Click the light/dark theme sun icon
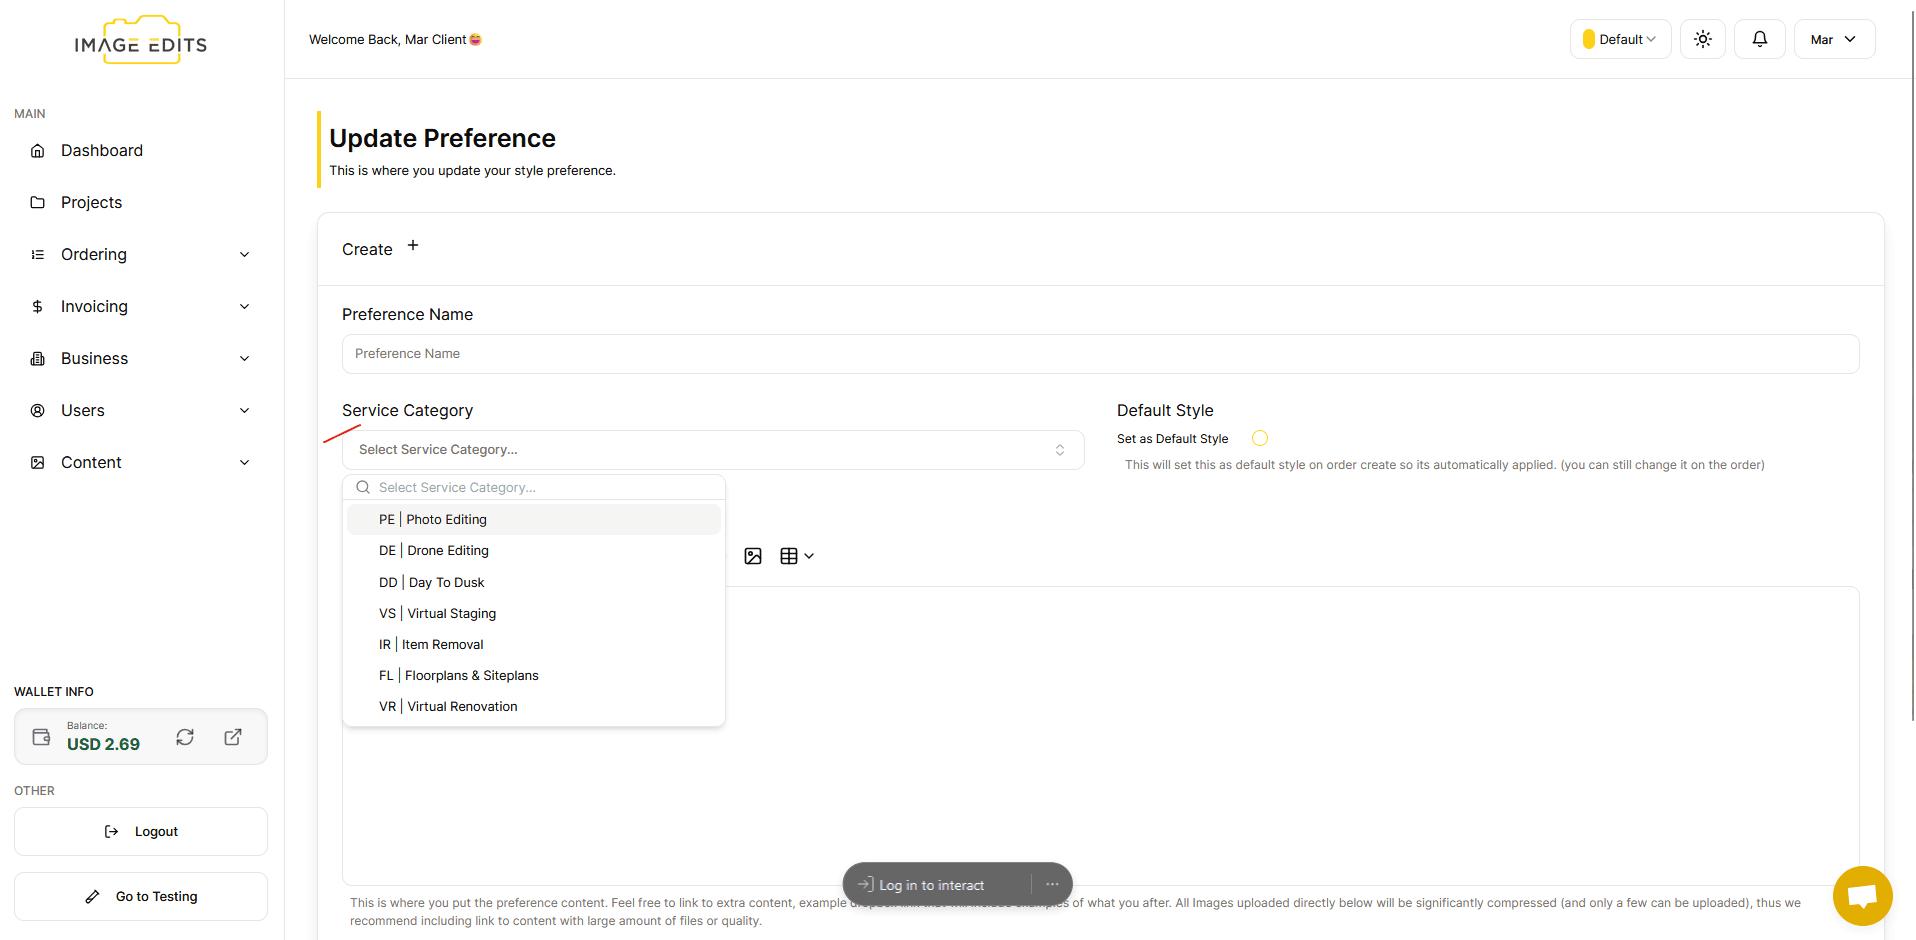1916x940 pixels. (1702, 39)
